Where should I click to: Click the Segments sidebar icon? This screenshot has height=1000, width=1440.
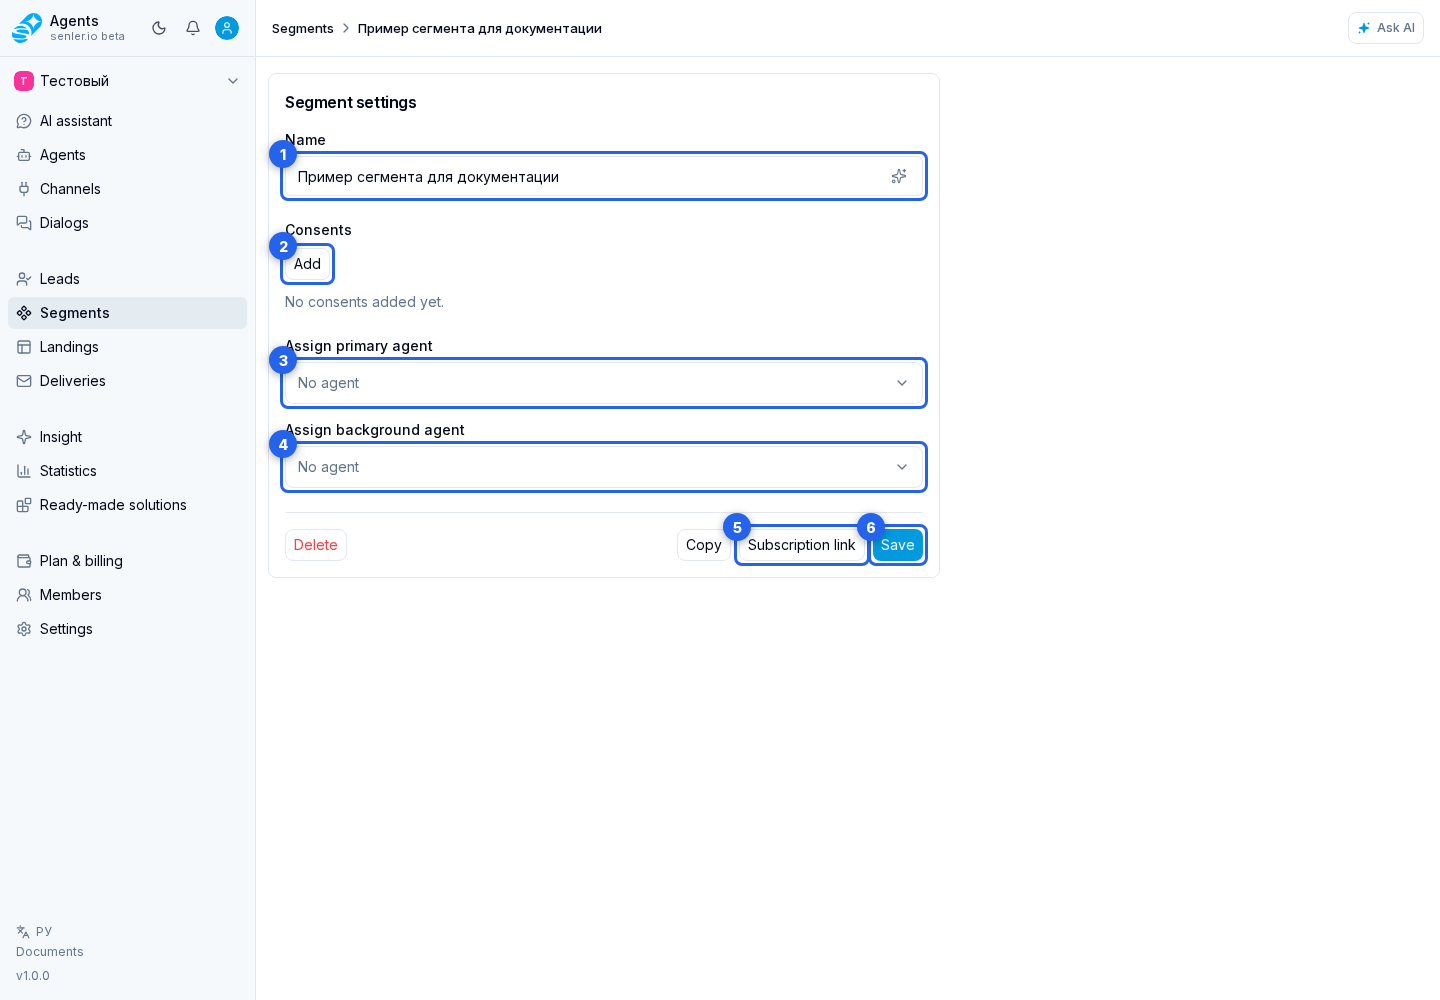(x=24, y=313)
